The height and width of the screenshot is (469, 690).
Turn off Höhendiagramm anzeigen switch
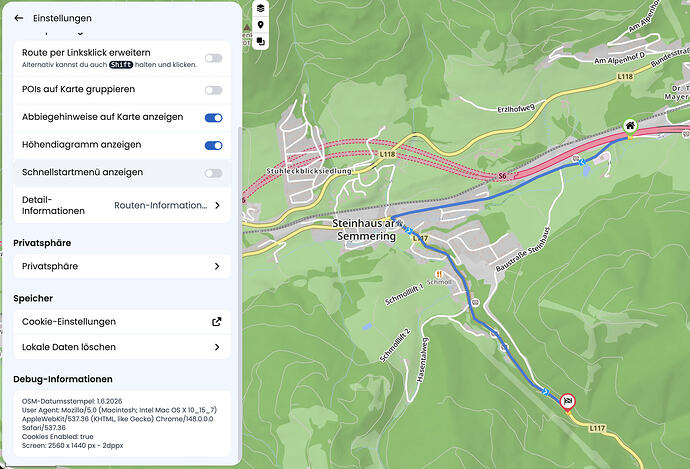tap(213, 146)
